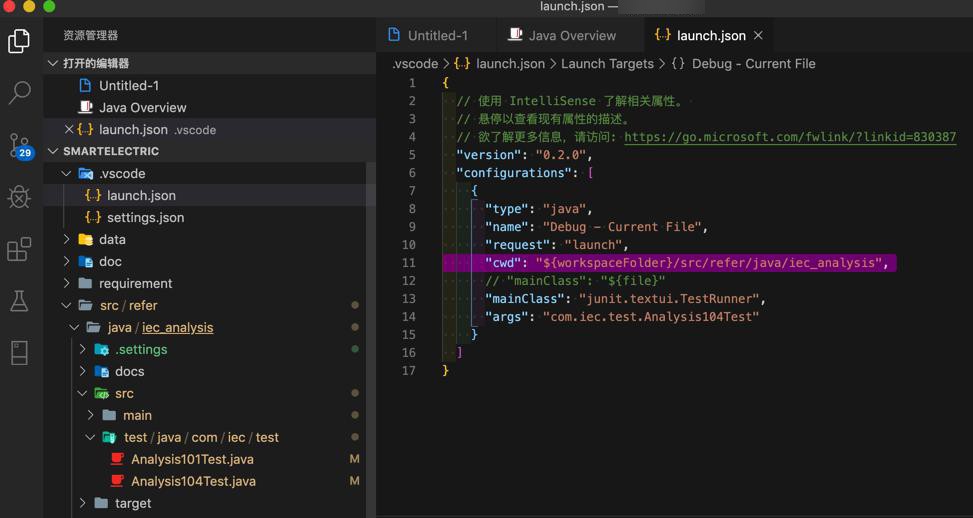
Task: Click the "args" com.iec.test.Analysis104Test line
Action: 622,317
